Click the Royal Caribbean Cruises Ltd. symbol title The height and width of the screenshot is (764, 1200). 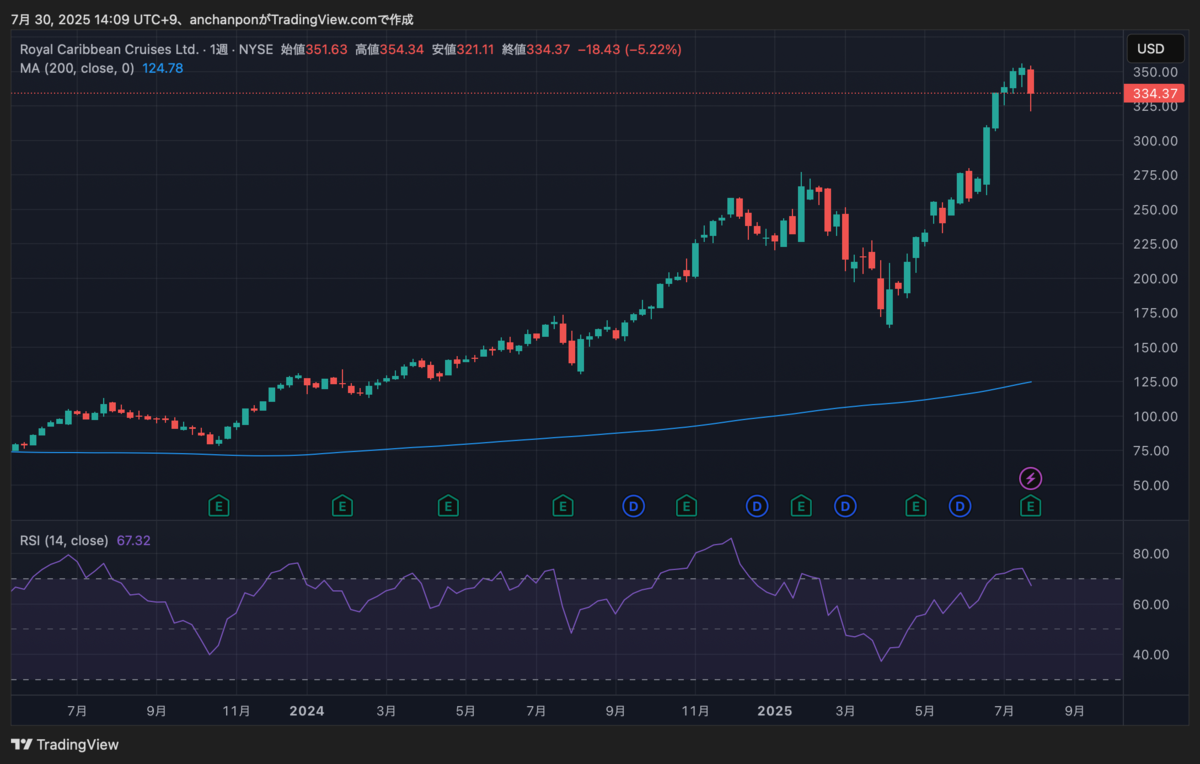point(111,49)
